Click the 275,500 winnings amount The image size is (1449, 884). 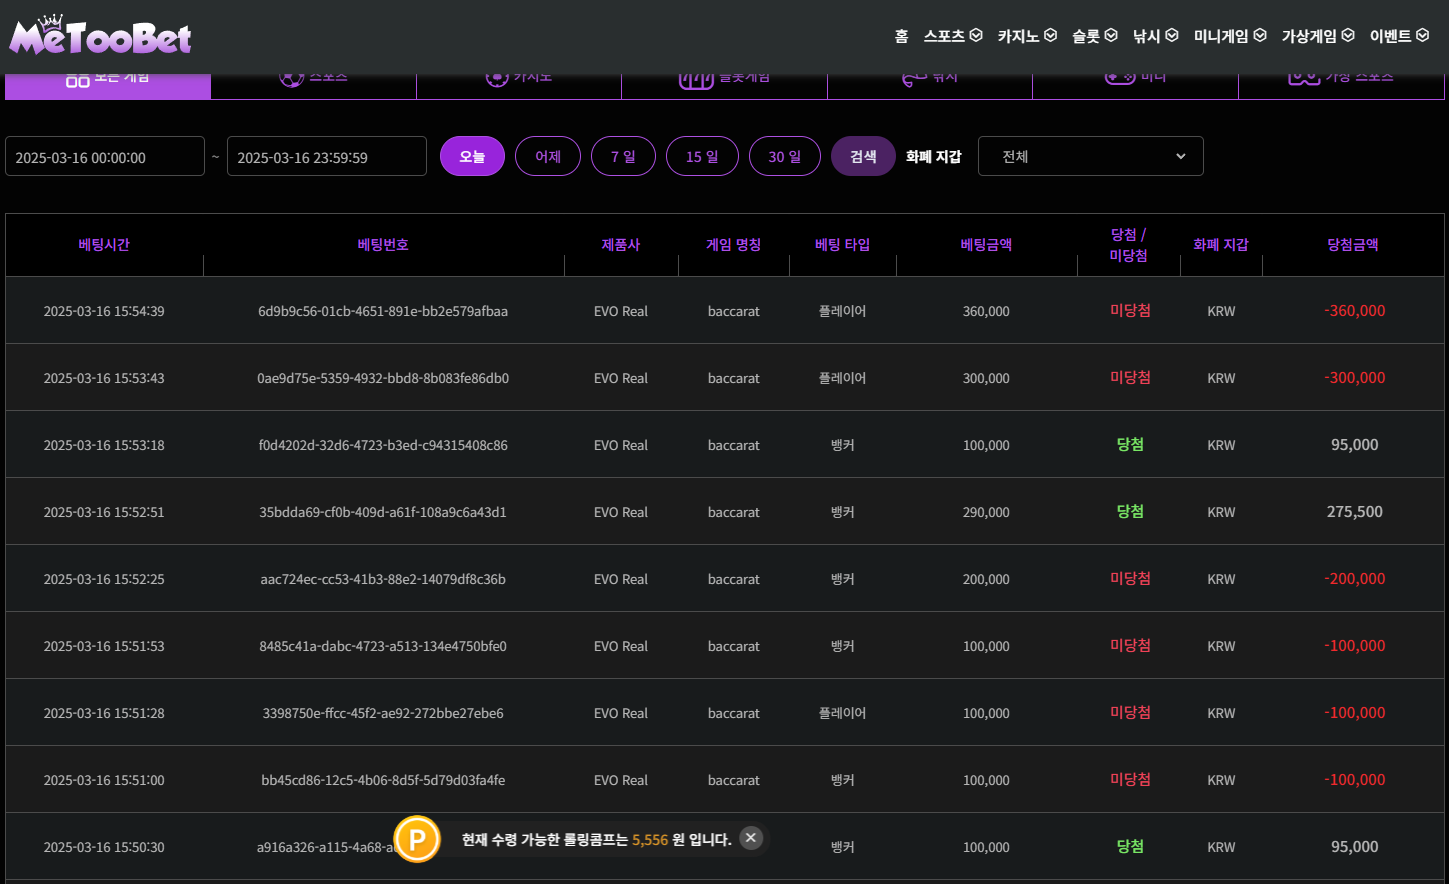point(1355,512)
